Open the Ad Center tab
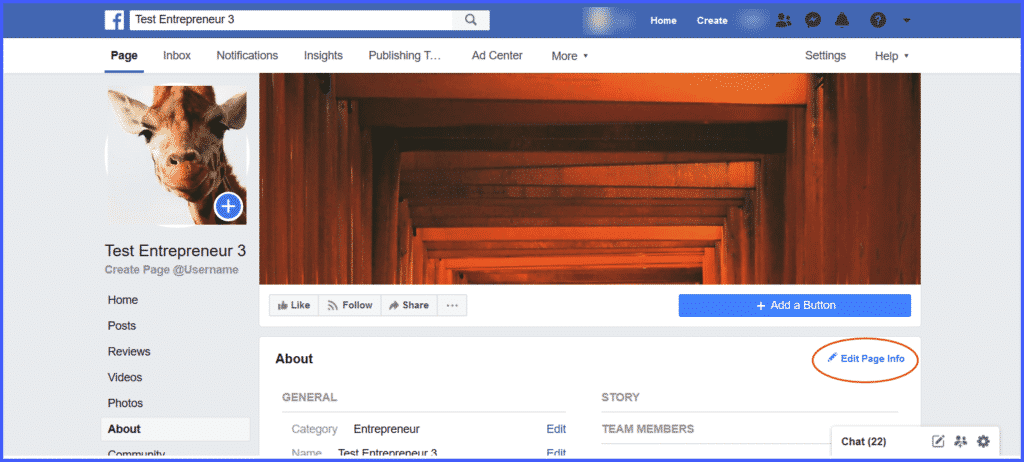1024x462 pixels. click(x=497, y=56)
